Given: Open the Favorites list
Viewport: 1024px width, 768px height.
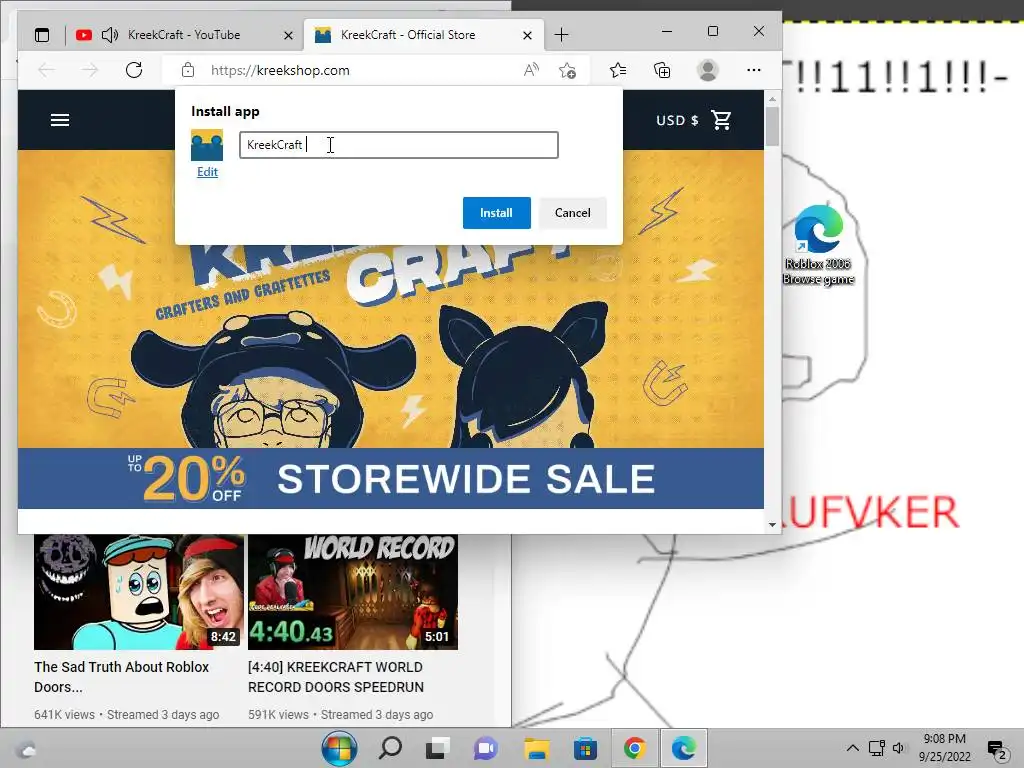Looking at the screenshot, I should point(618,70).
